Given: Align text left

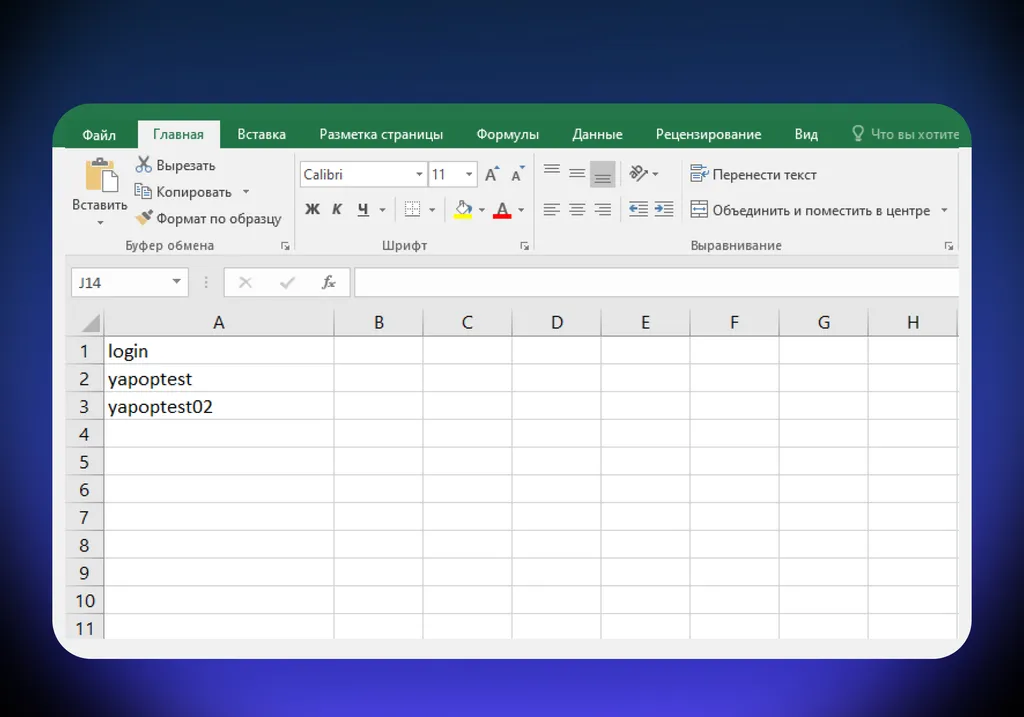Looking at the screenshot, I should [552, 210].
